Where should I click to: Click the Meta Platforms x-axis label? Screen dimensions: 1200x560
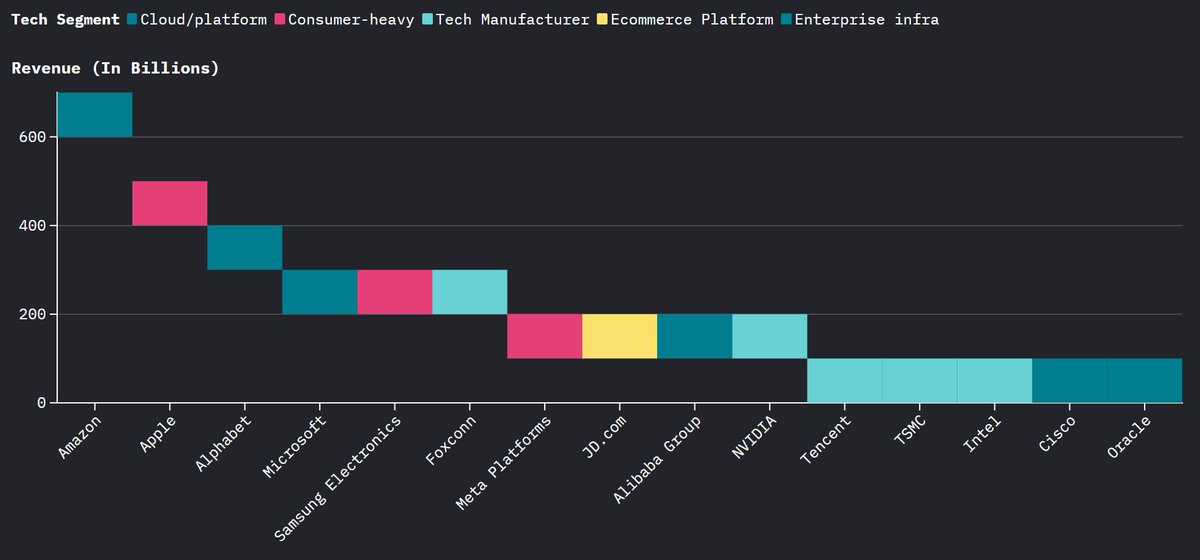503,463
